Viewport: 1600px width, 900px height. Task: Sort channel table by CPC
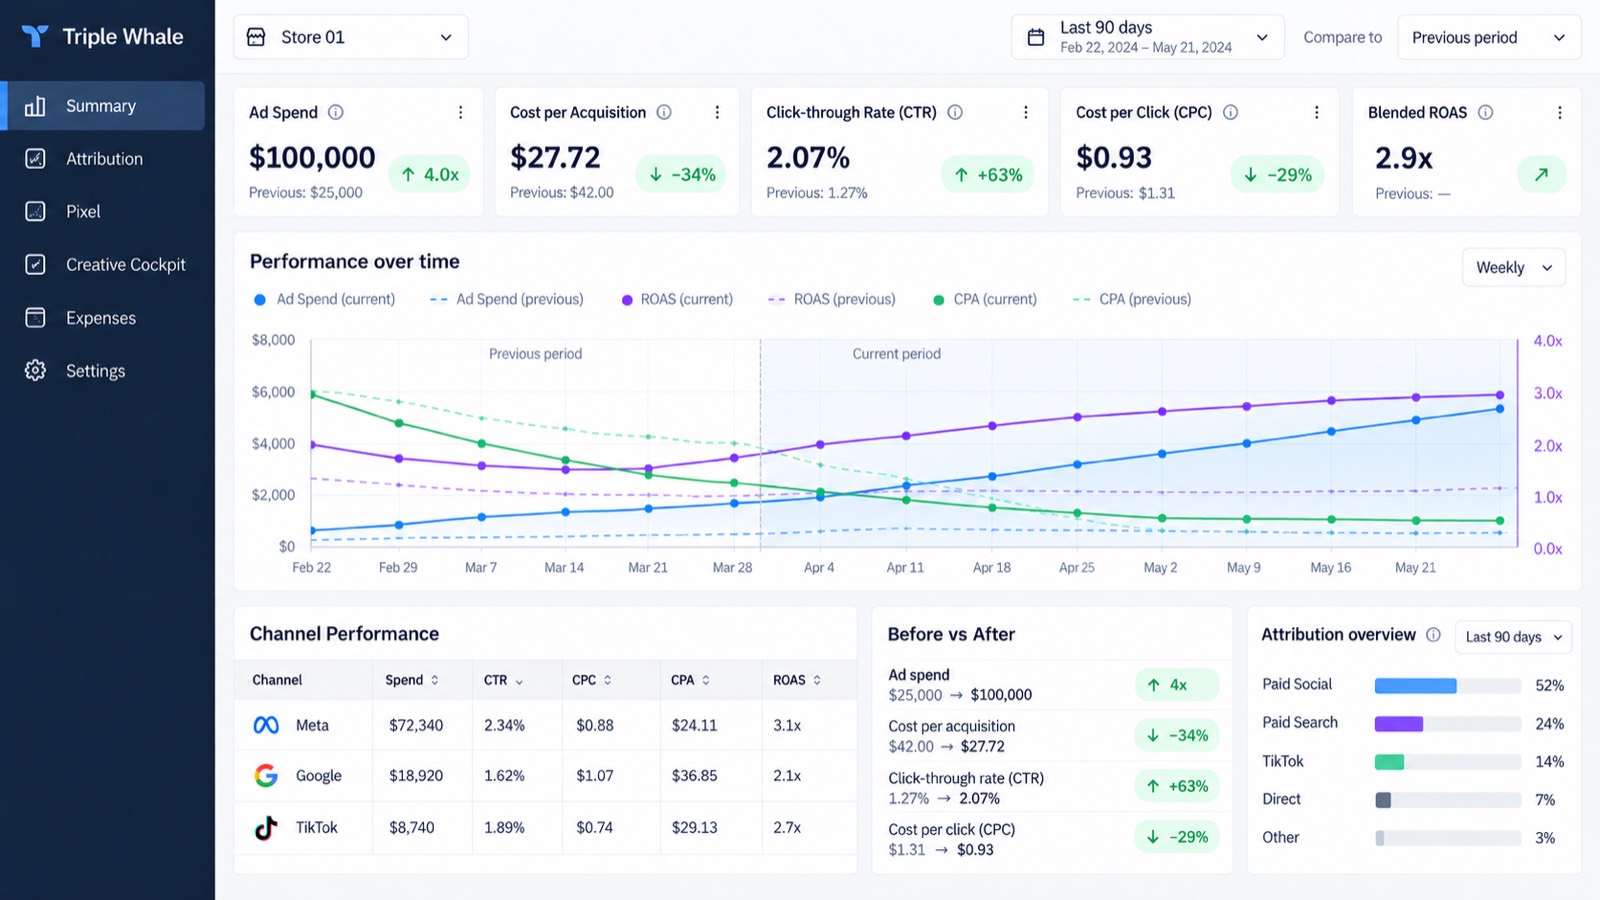tap(591, 680)
